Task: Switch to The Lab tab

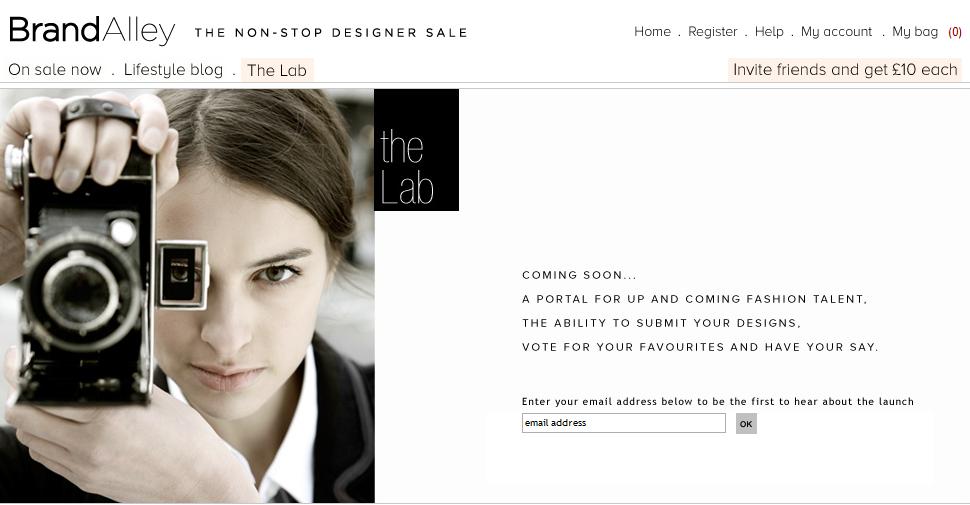Action: [x=277, y=71]
